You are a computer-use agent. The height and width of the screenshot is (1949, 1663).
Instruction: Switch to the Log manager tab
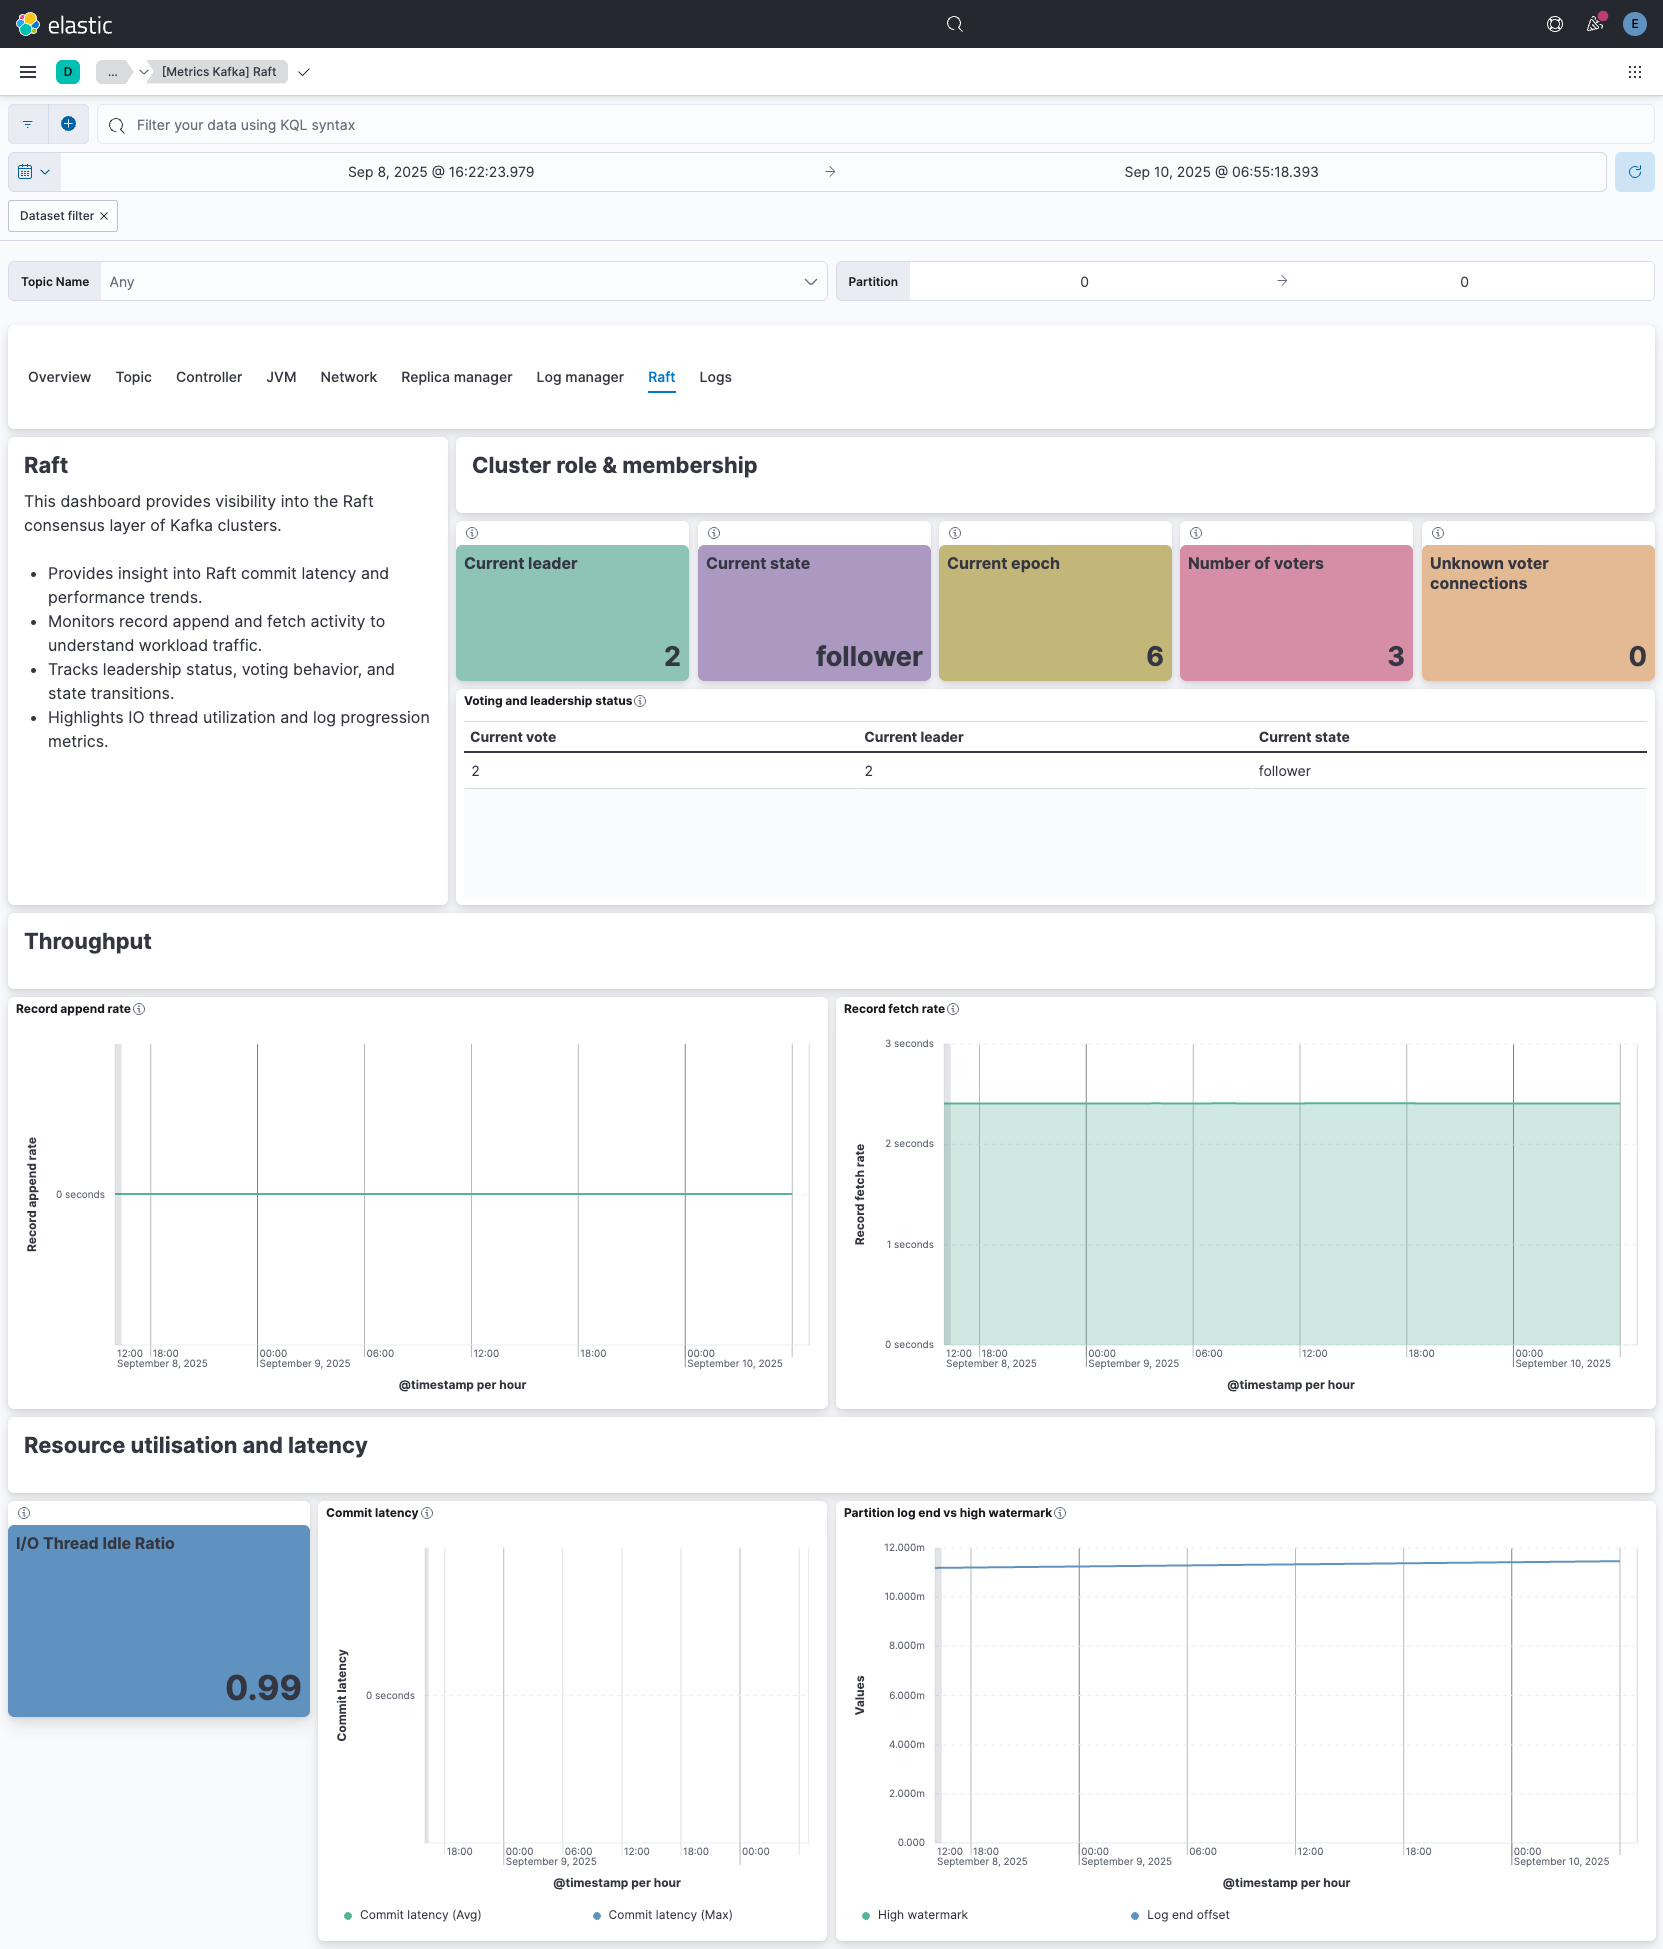[x=580, y=377]
